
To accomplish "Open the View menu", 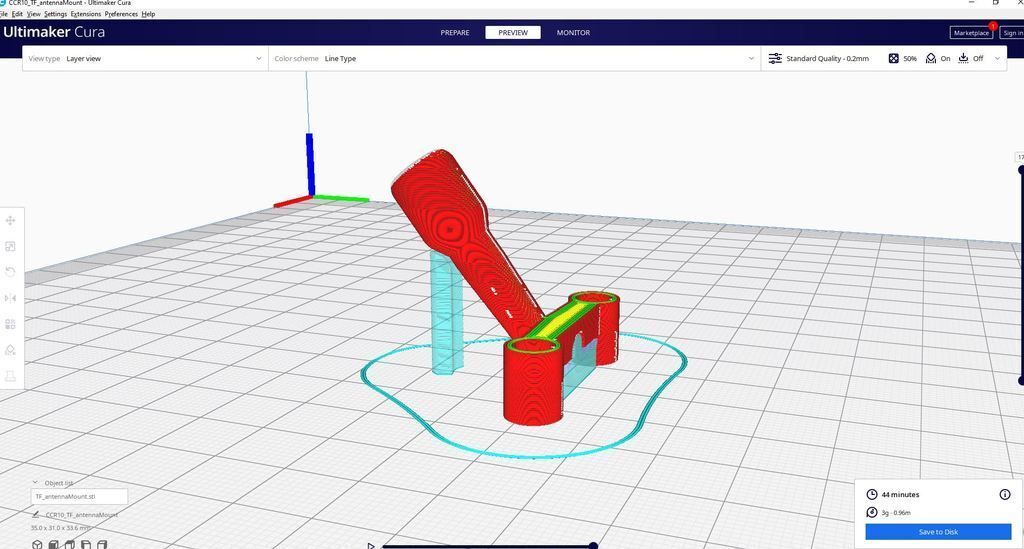I will point(34,14).
